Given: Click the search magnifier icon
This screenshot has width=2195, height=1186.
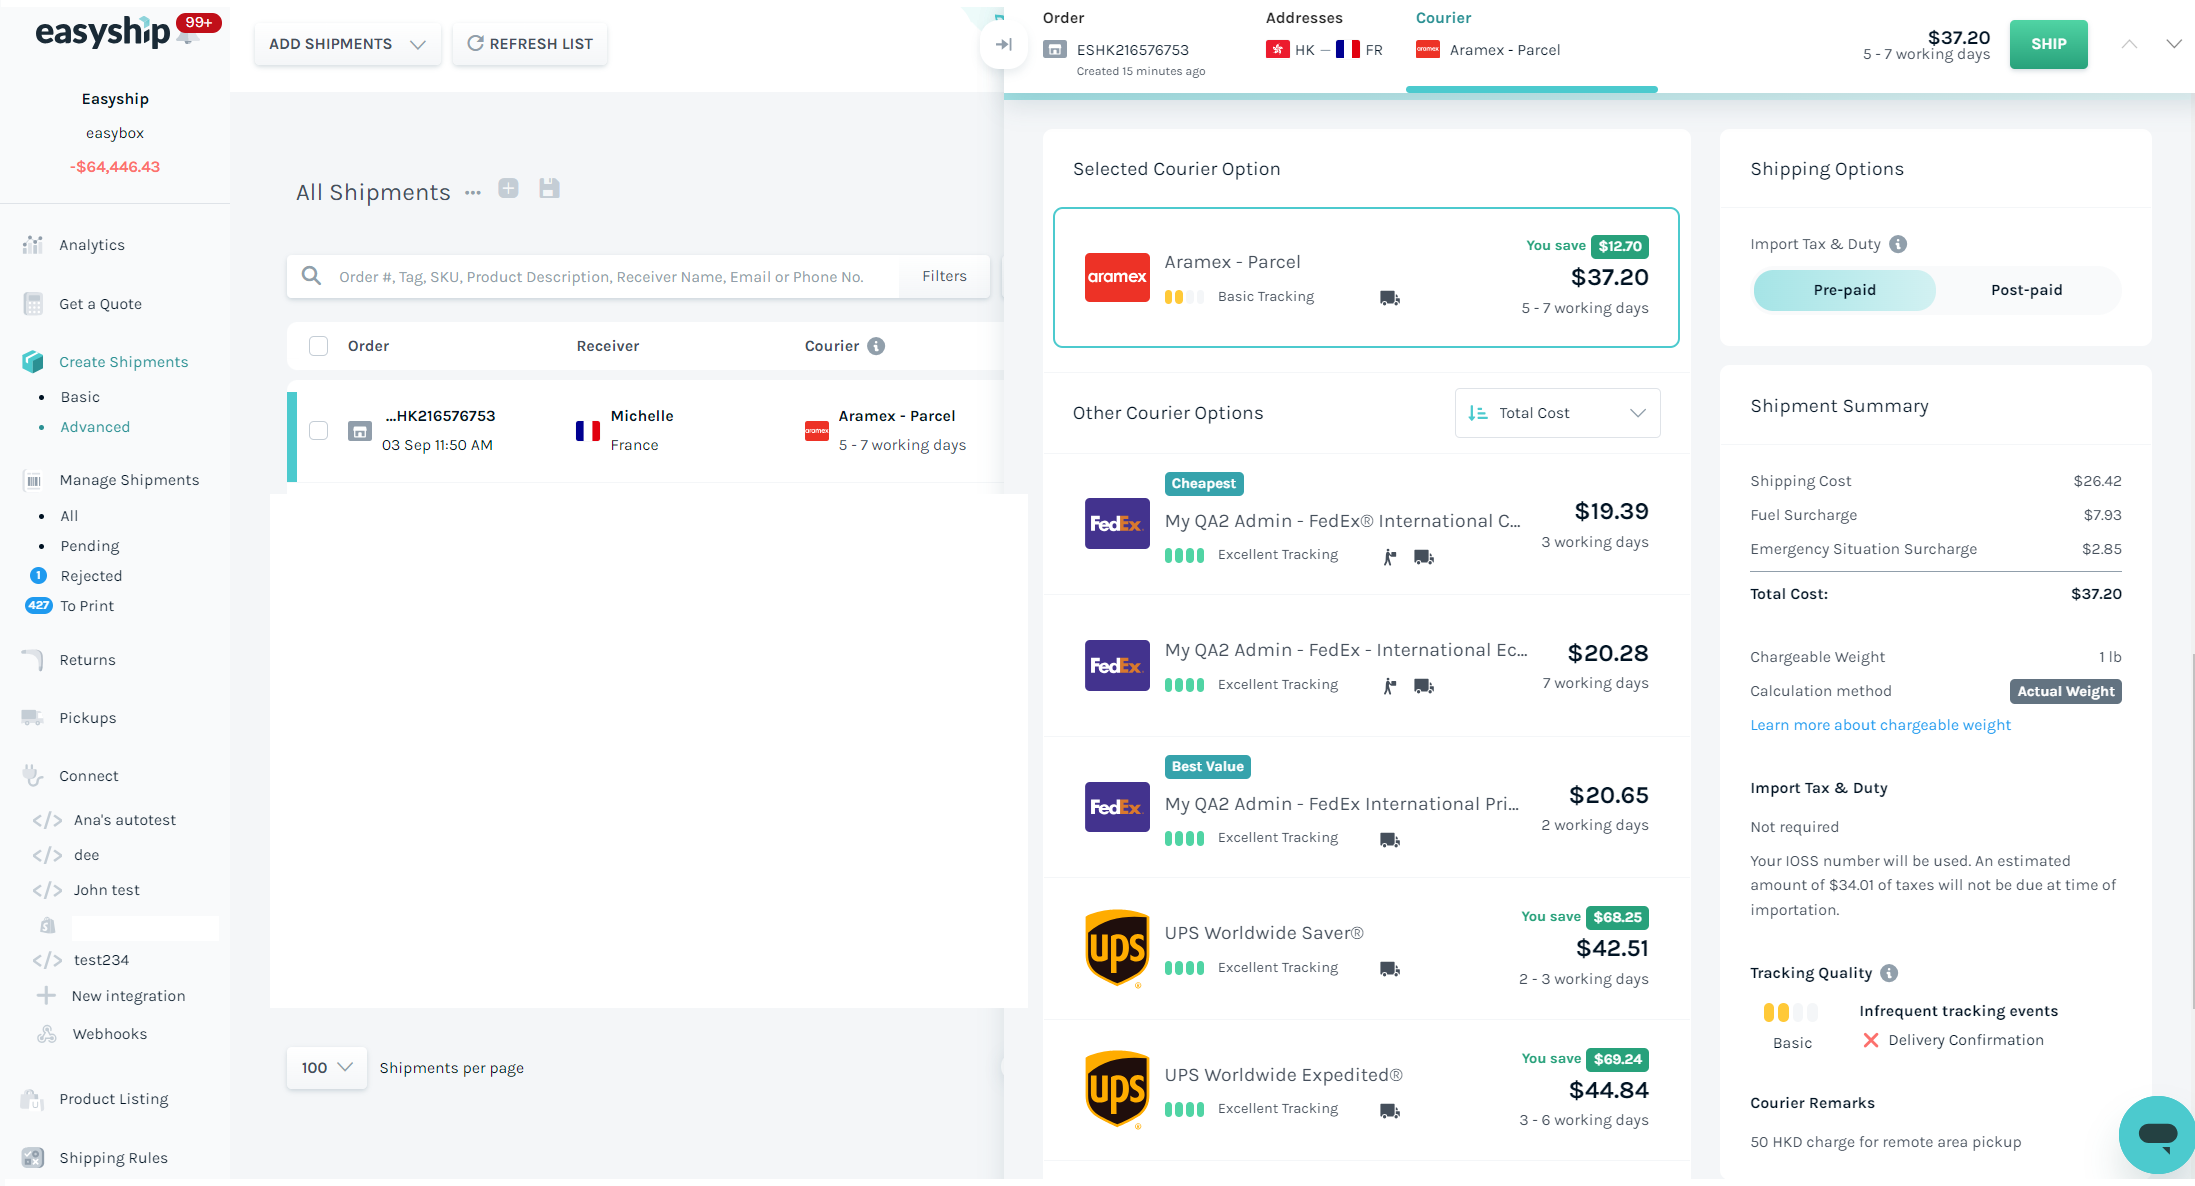Looking at the screenshot, I should 312,276.
